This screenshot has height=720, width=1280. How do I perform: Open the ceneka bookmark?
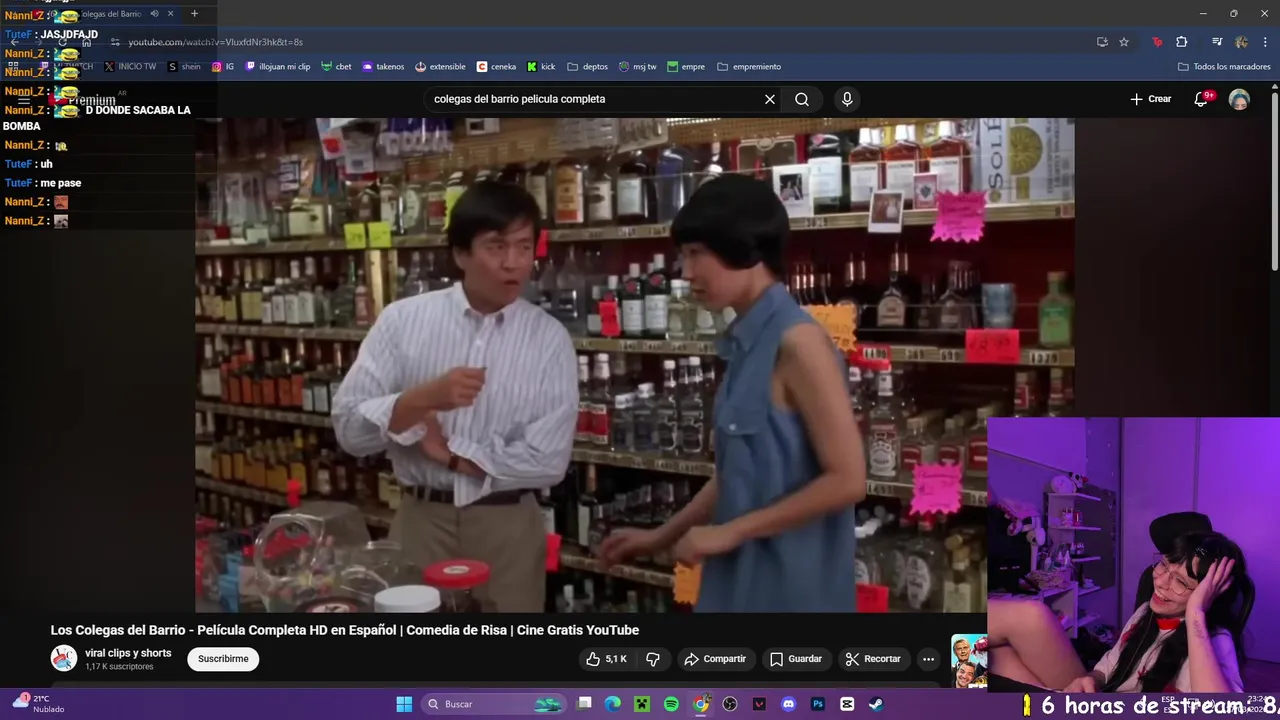(x=496, y=67)
